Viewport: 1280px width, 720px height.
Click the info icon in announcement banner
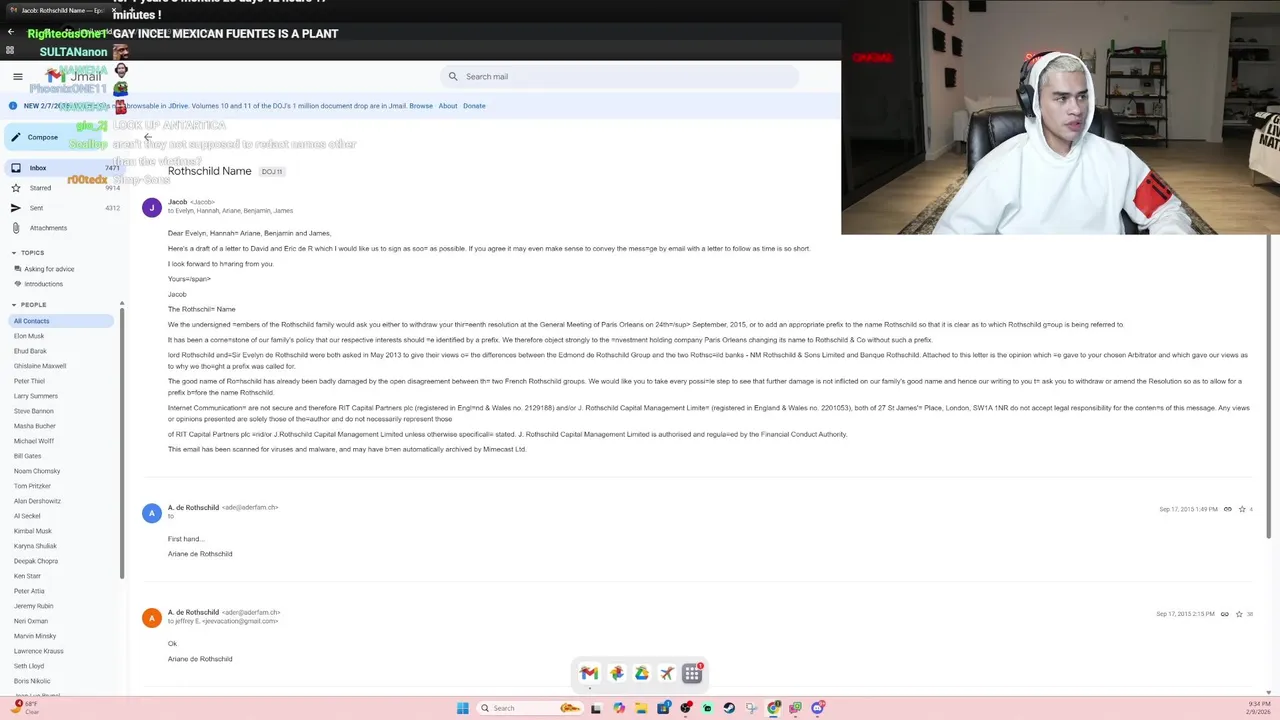[x=13, y=106]
